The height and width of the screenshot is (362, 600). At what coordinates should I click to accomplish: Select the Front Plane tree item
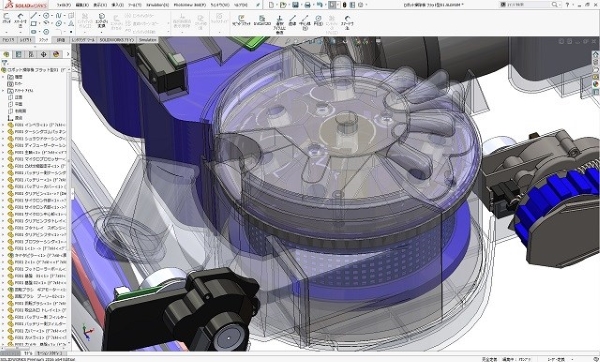[x=19, y=97]
